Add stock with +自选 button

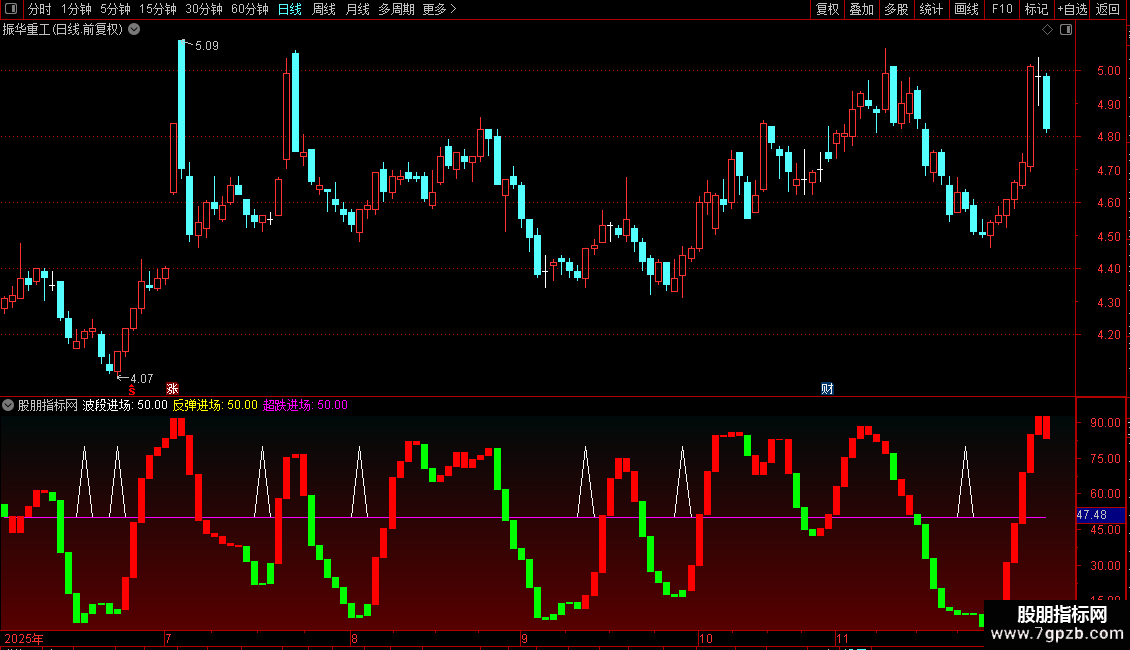(1072, 9)
